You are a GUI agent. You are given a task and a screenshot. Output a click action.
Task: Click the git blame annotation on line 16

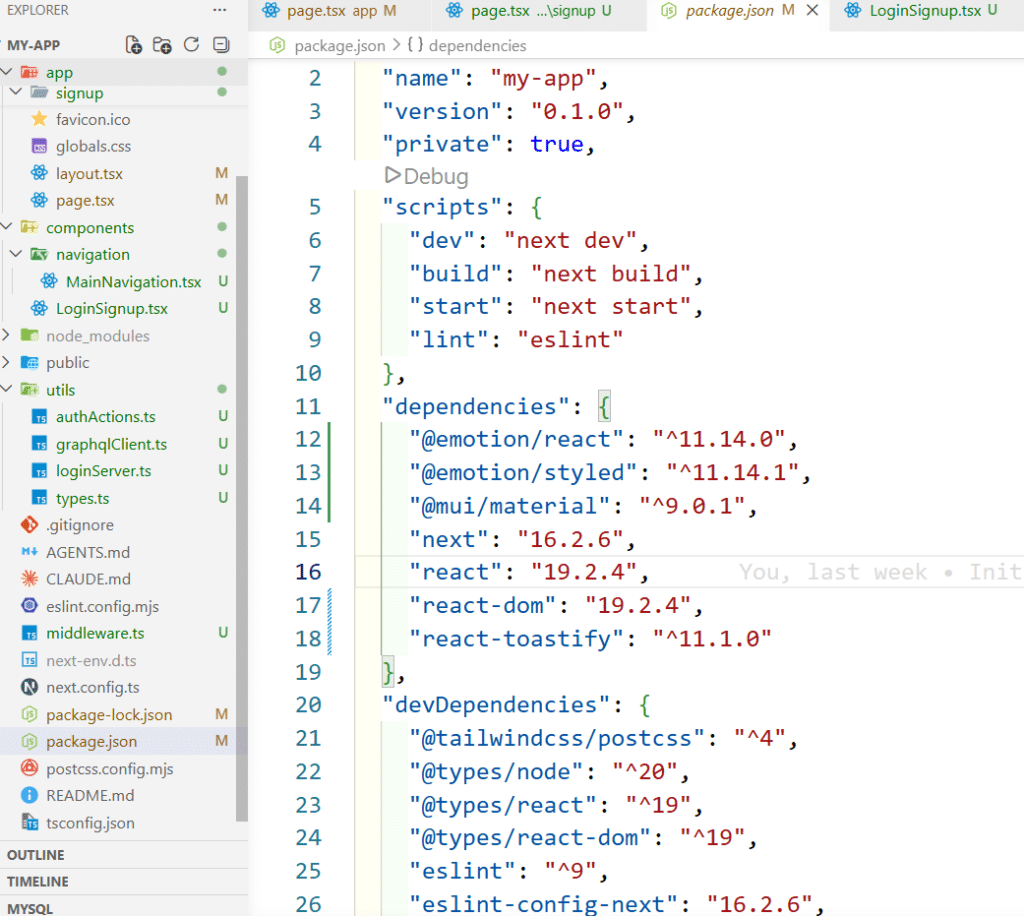pos(881,572)
